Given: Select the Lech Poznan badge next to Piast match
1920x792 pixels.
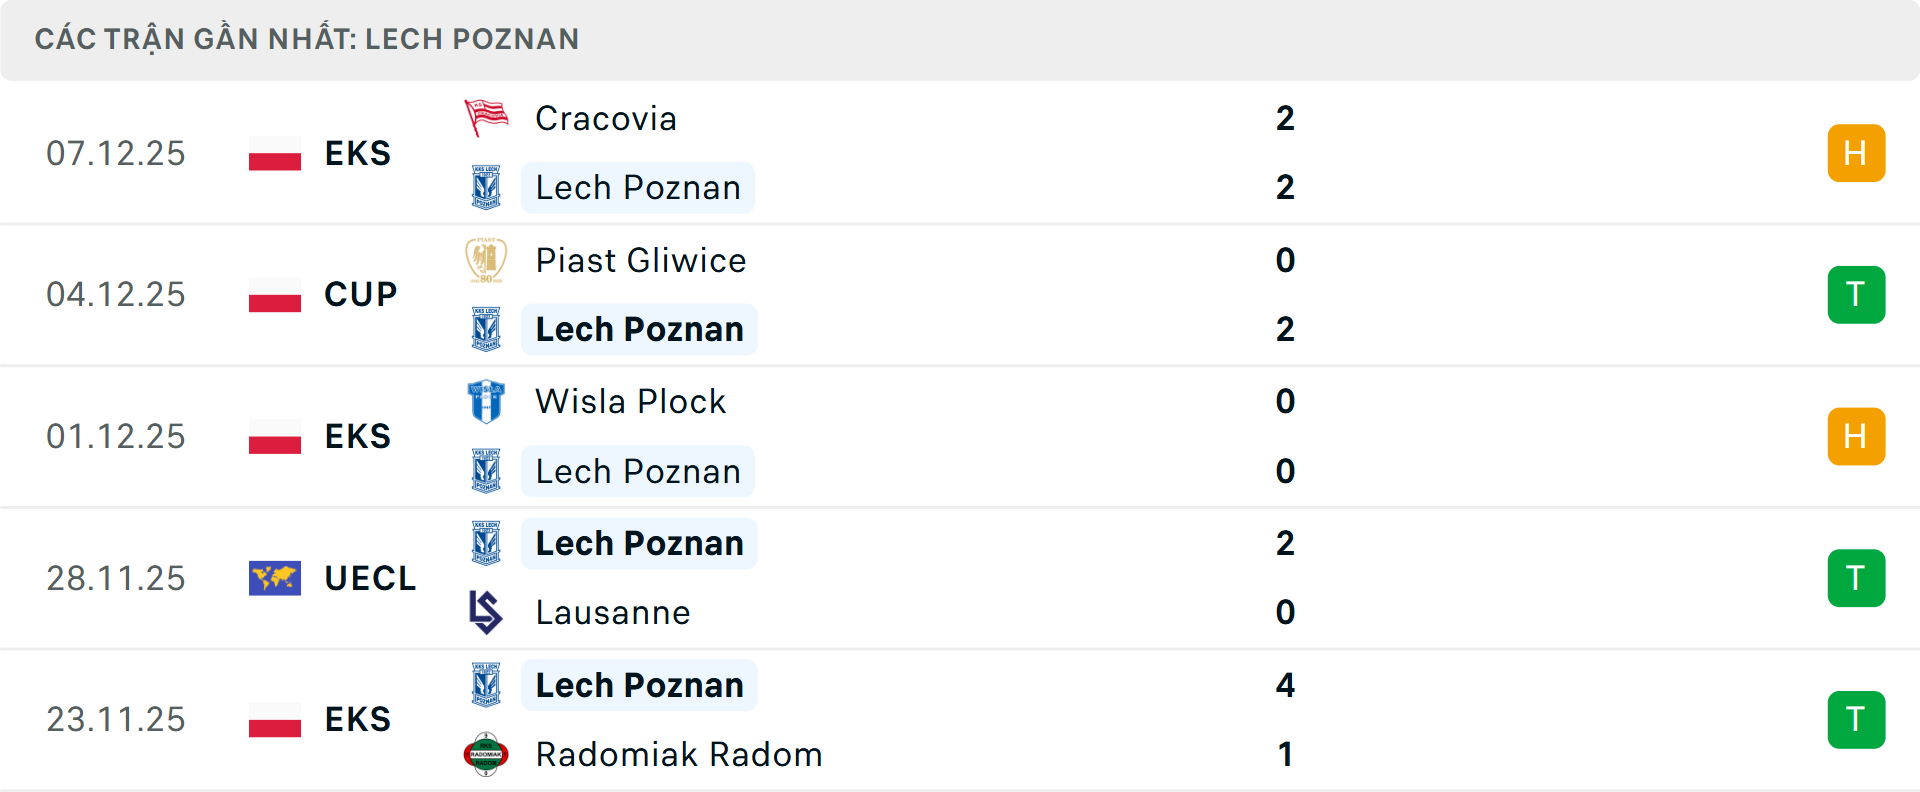Looking at the screenshot, I should tap(486, 329).
